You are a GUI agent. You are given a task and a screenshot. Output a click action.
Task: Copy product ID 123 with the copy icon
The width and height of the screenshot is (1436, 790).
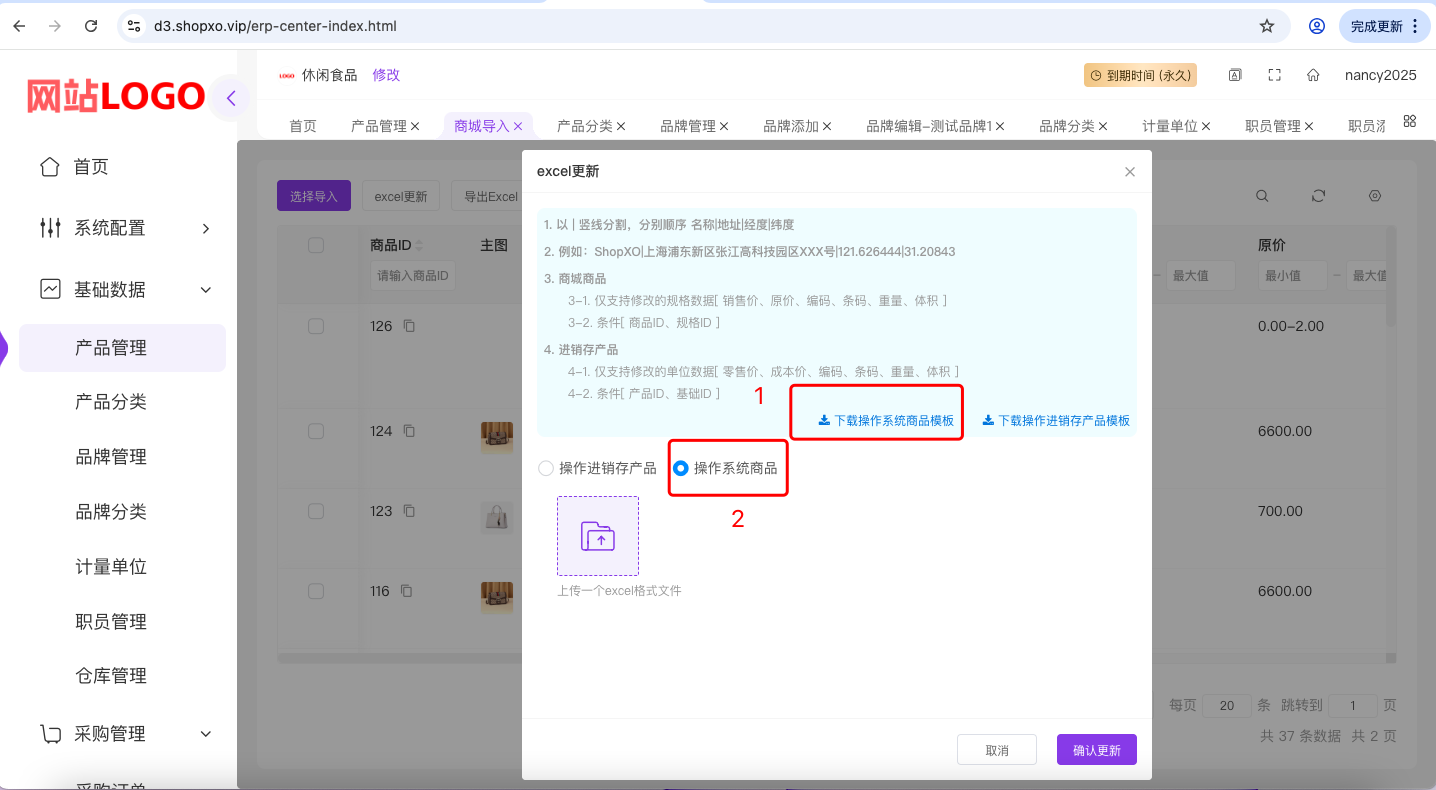(x=409, y=511)
